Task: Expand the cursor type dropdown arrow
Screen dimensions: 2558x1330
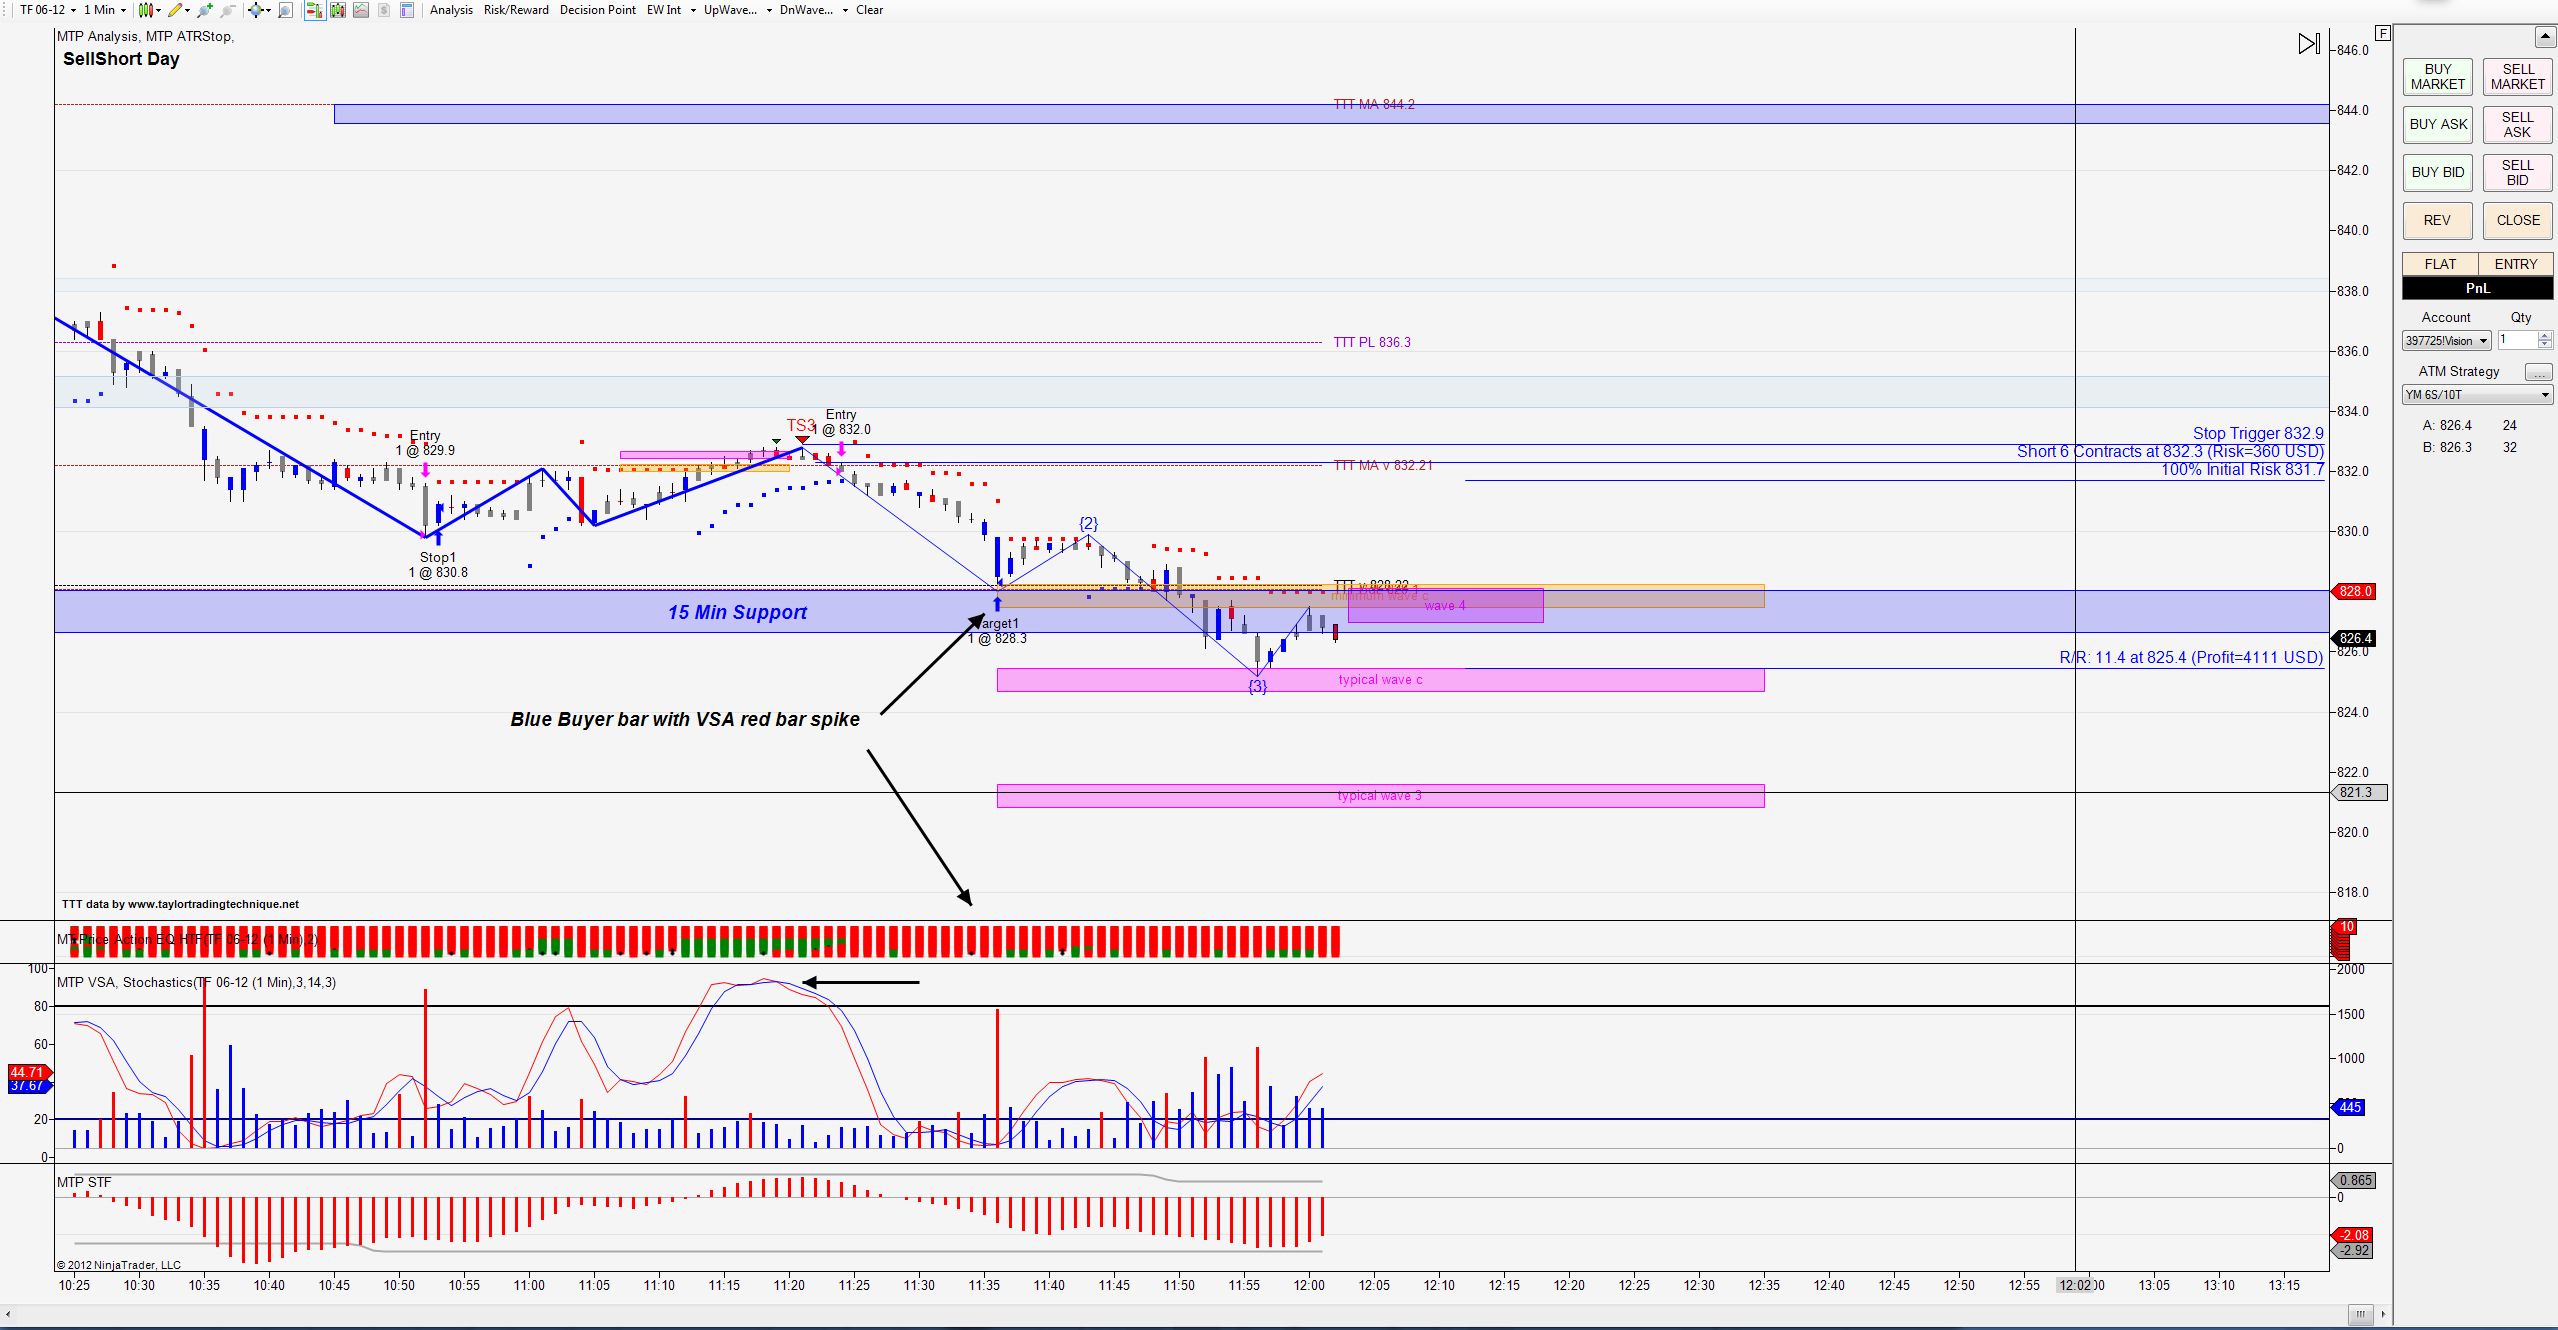Action: pyautogui.click(x=269, y=10)
